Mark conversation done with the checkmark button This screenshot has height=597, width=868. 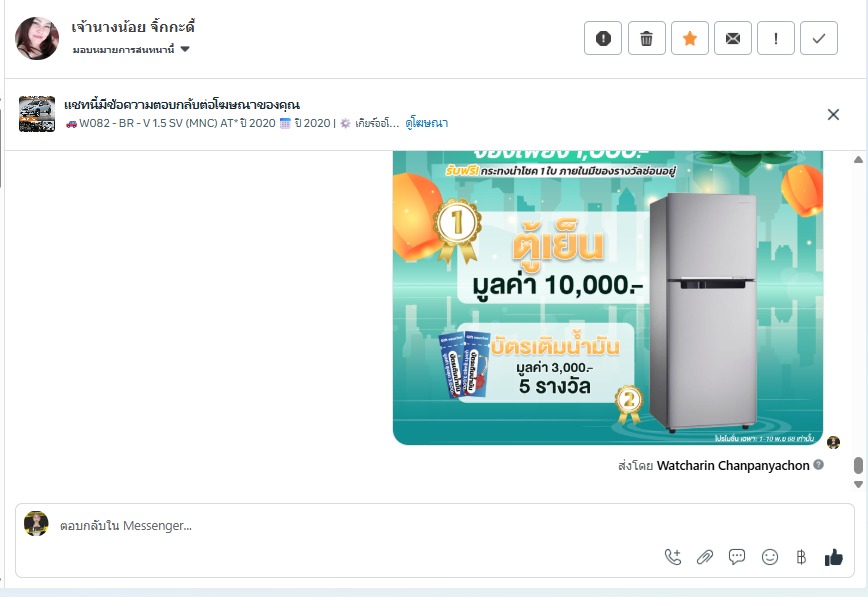point(819,38)
